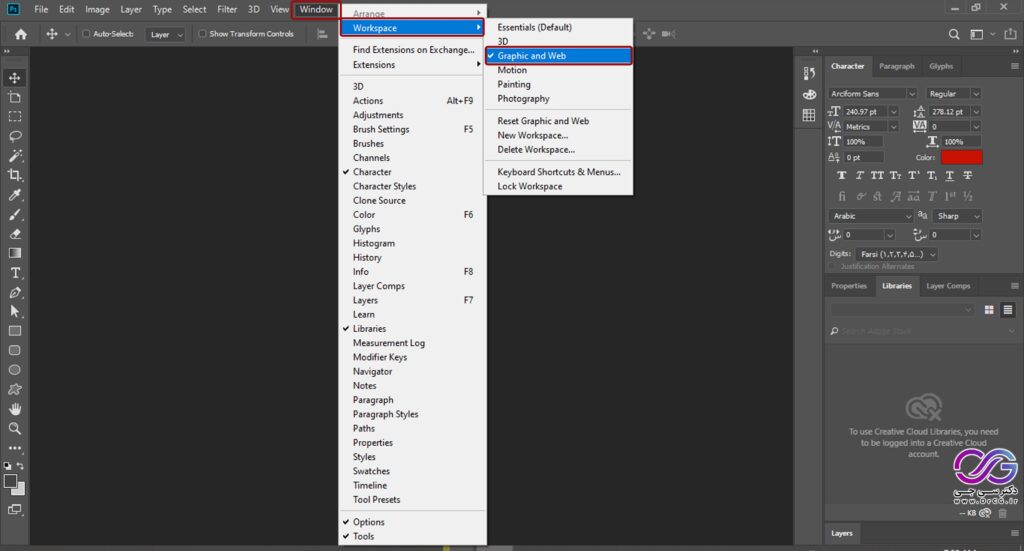Screen dimensions: 1024x551
Task: Click the Search Adobe Stock field
Action: 922,331
